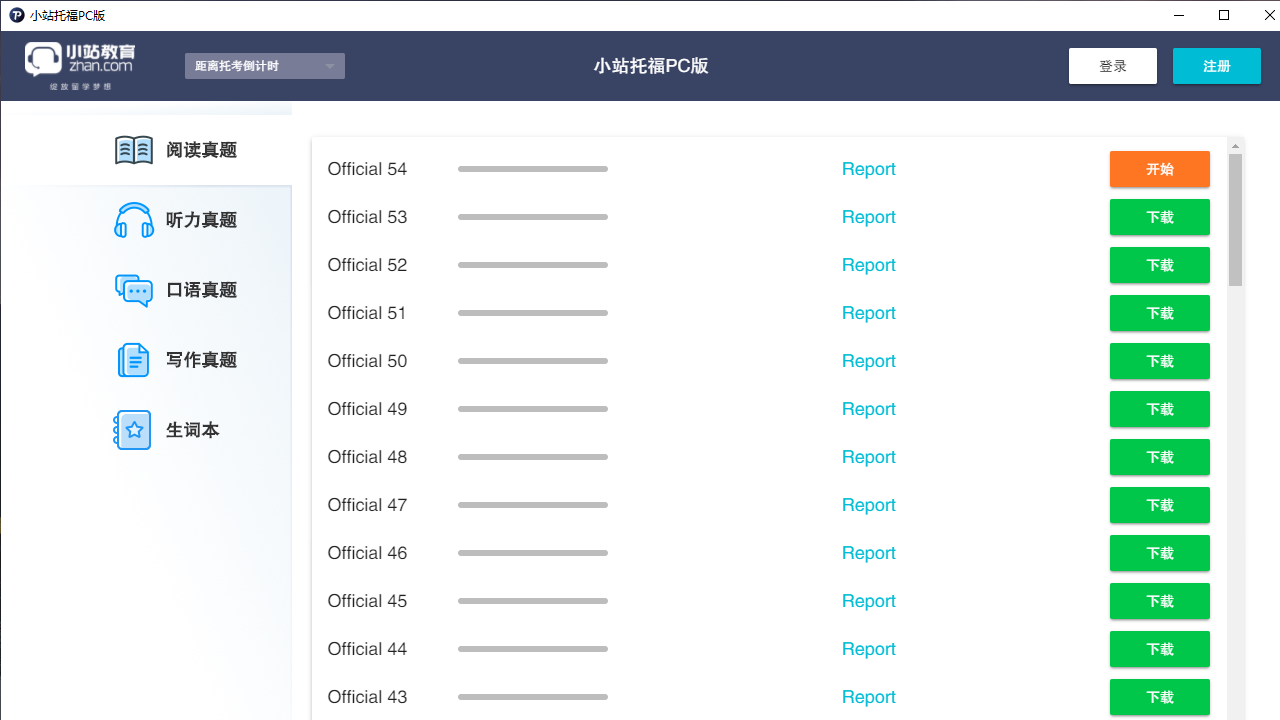Screen dimensions: 1280x720
Task: Select the 阅读真题 reading section icon
Action: pyautogui.click(x=133, y=149)
